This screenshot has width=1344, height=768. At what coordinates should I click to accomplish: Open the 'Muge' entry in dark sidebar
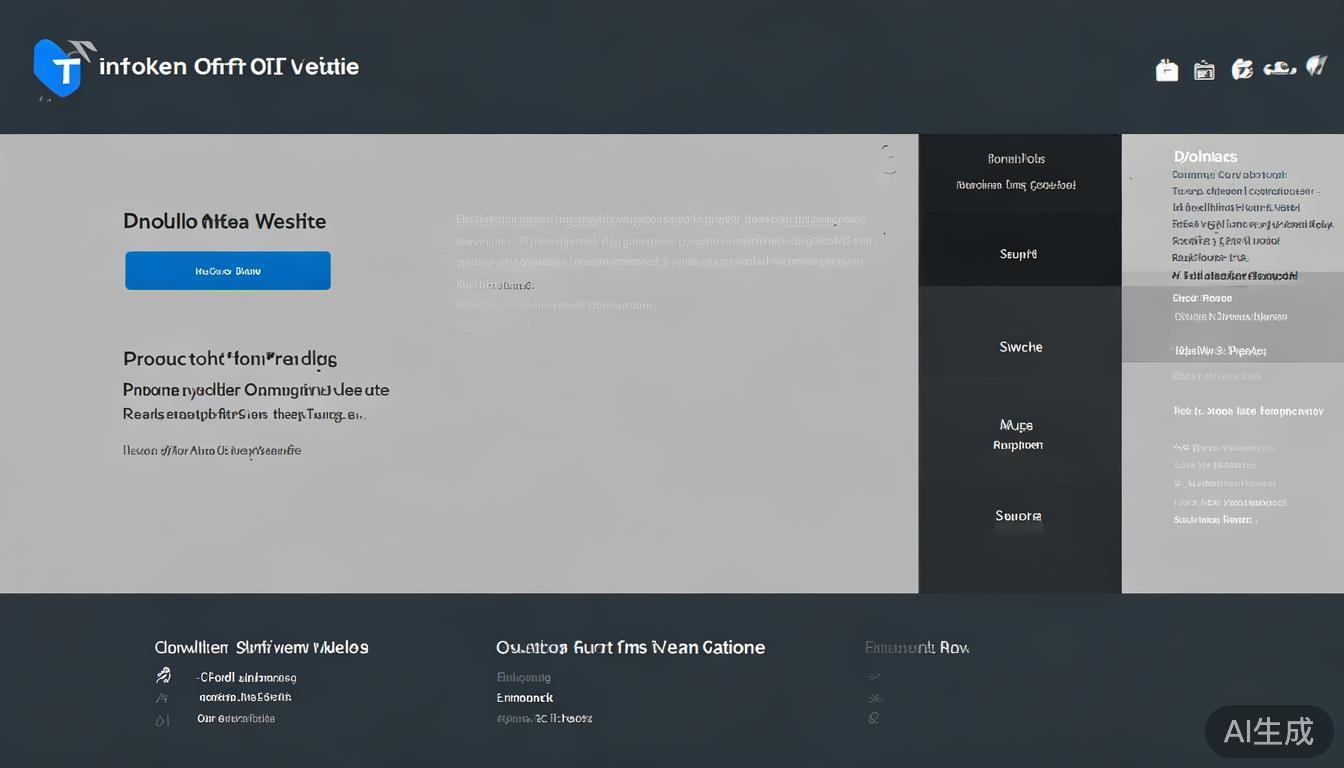1017,425
